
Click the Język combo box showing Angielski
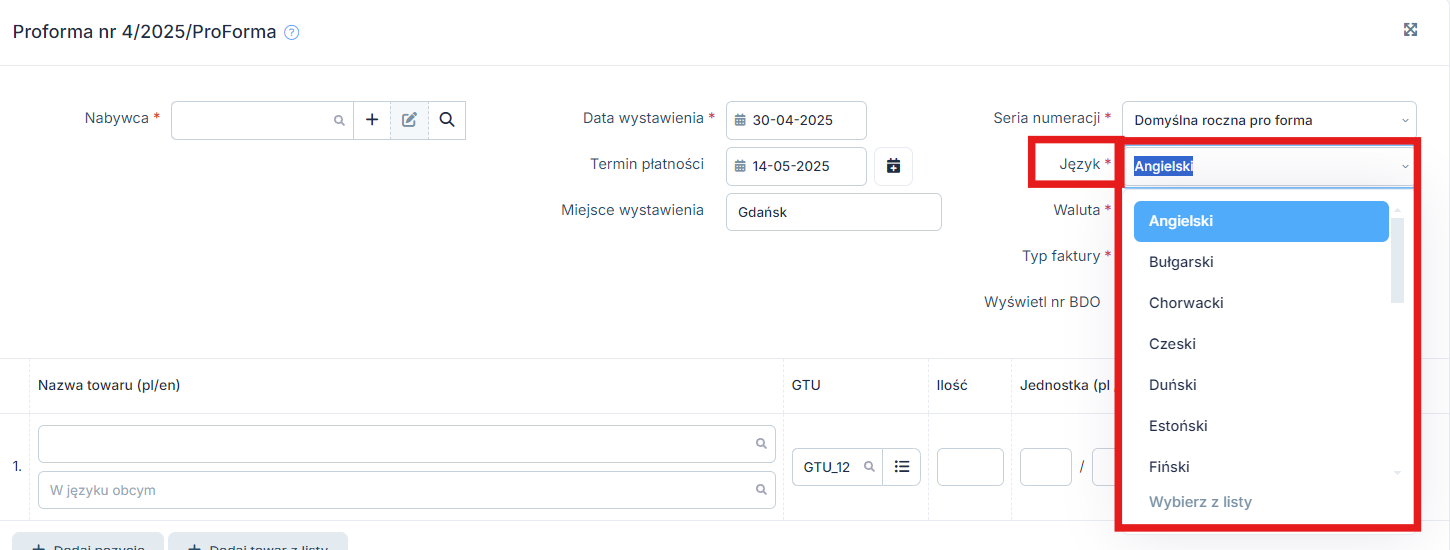[x=1268, y=166]
